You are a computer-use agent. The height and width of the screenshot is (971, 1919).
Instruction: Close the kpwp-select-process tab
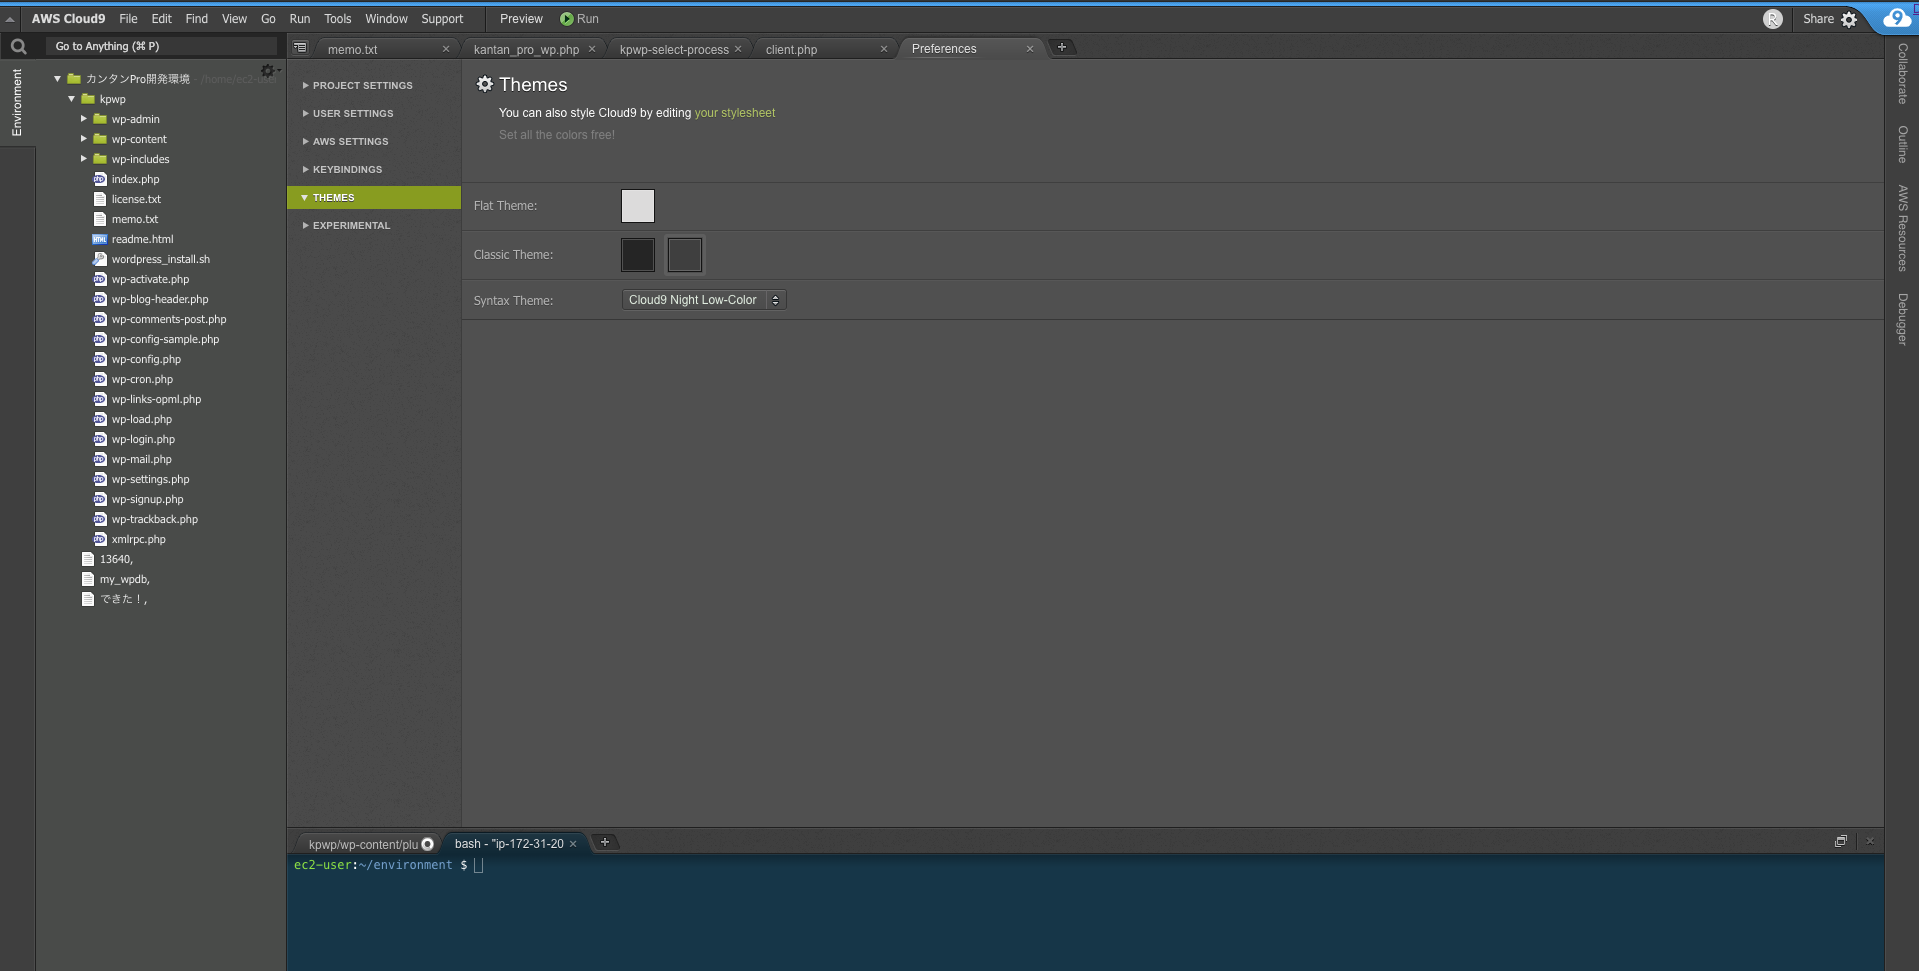click(738, 49)
